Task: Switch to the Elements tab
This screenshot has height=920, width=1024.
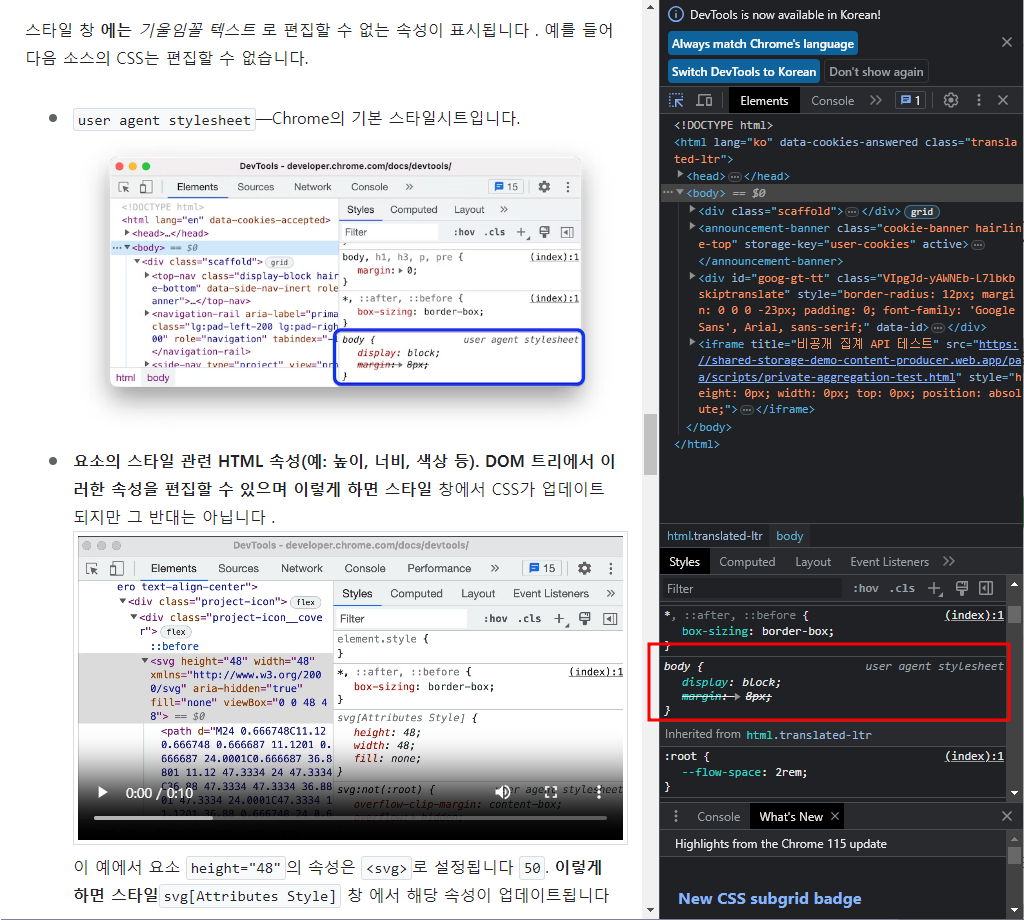Action: [x=764, y=101]
